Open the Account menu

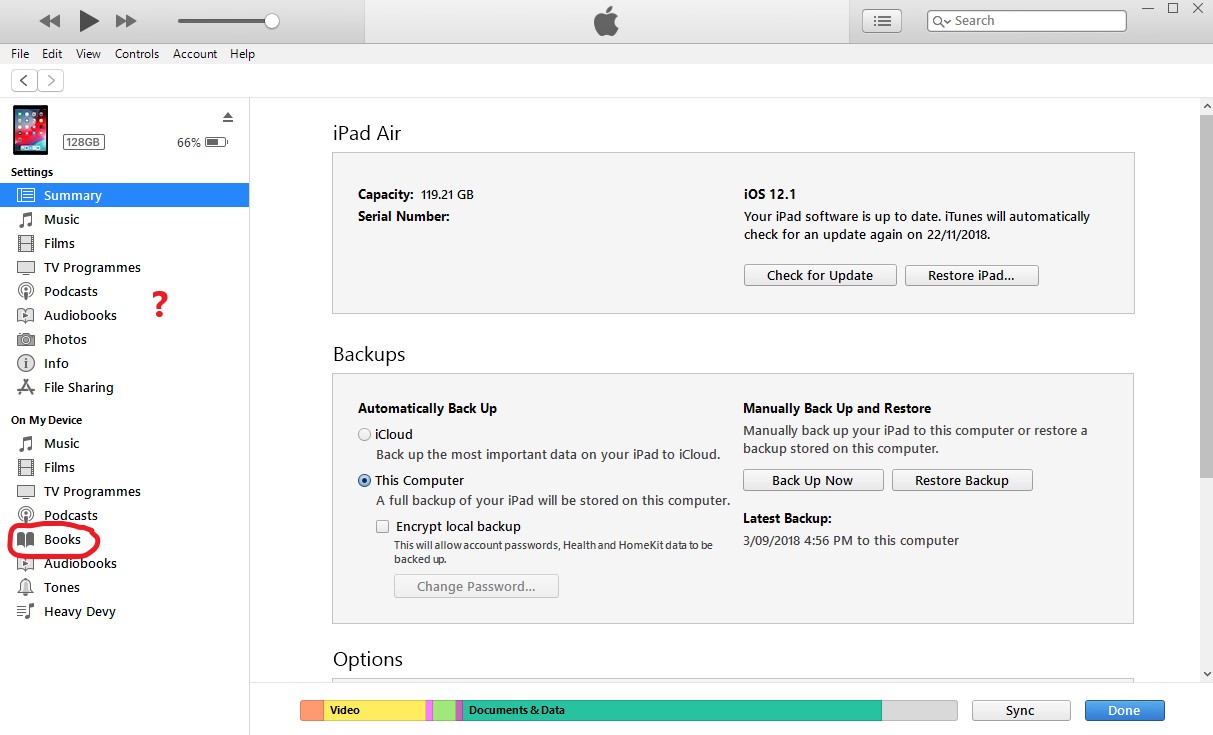pyautogui.click(x=195, y=54)
